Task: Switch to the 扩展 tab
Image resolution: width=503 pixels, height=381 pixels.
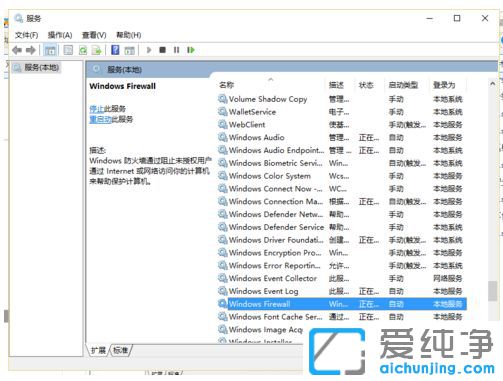Action: tap(98, 350)
